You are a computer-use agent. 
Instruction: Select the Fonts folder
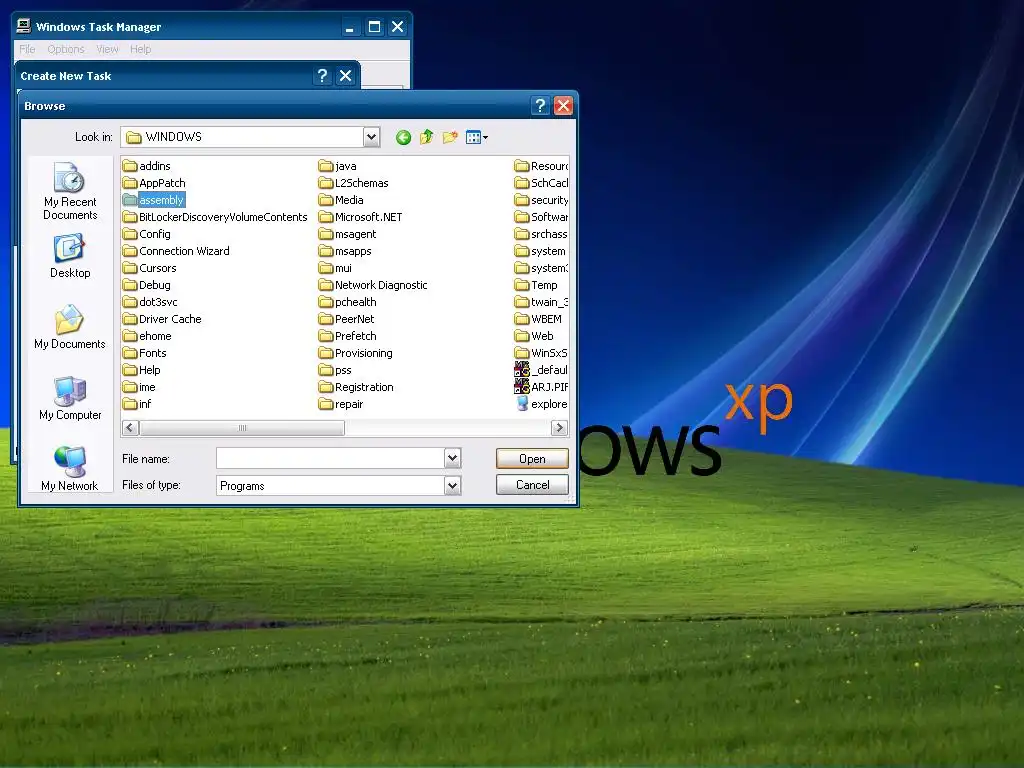145,353
